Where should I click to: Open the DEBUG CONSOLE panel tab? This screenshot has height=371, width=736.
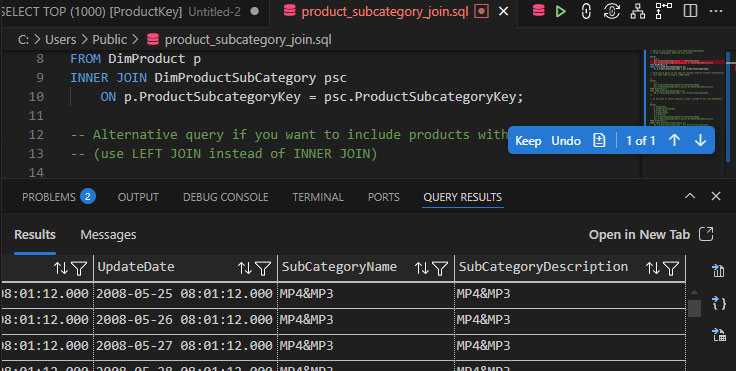pyautogui.click(x=225, y=197)
